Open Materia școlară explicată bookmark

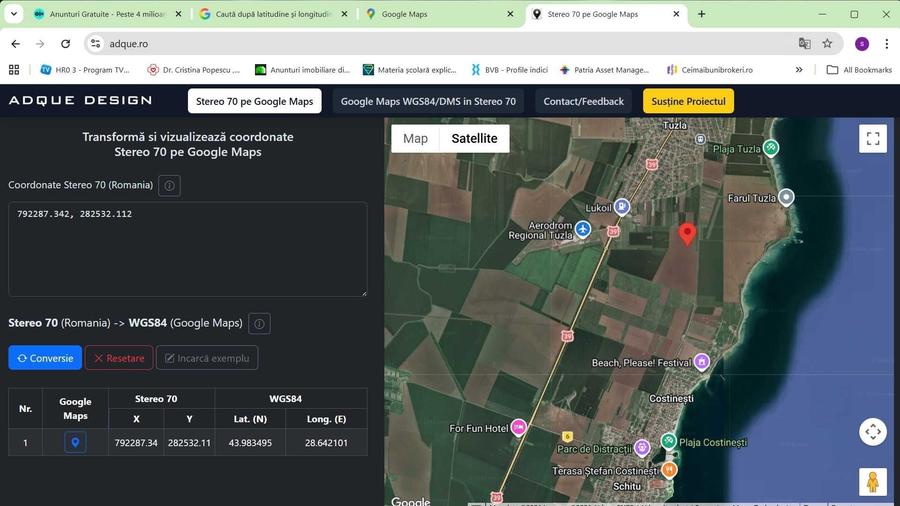click(409, 70)
